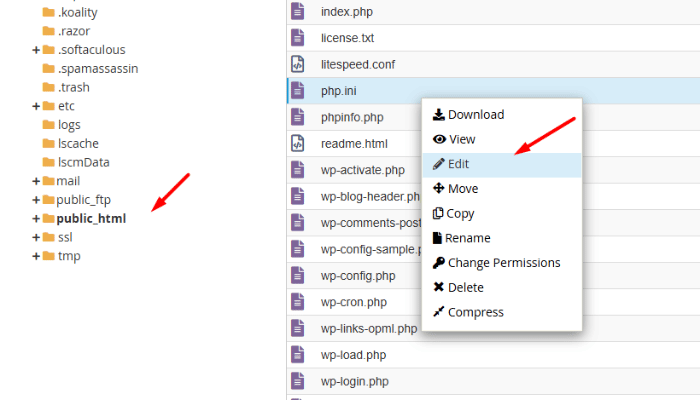Expand the mail folder node
This screenshot has height=400, width=700.
pos(36,181)
